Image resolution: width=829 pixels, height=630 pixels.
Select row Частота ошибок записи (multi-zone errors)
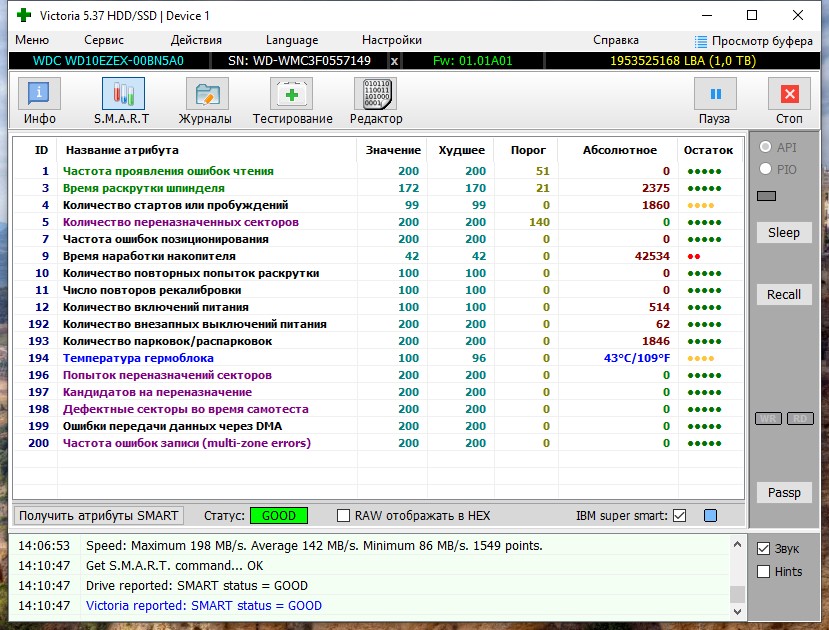[378, 443]
